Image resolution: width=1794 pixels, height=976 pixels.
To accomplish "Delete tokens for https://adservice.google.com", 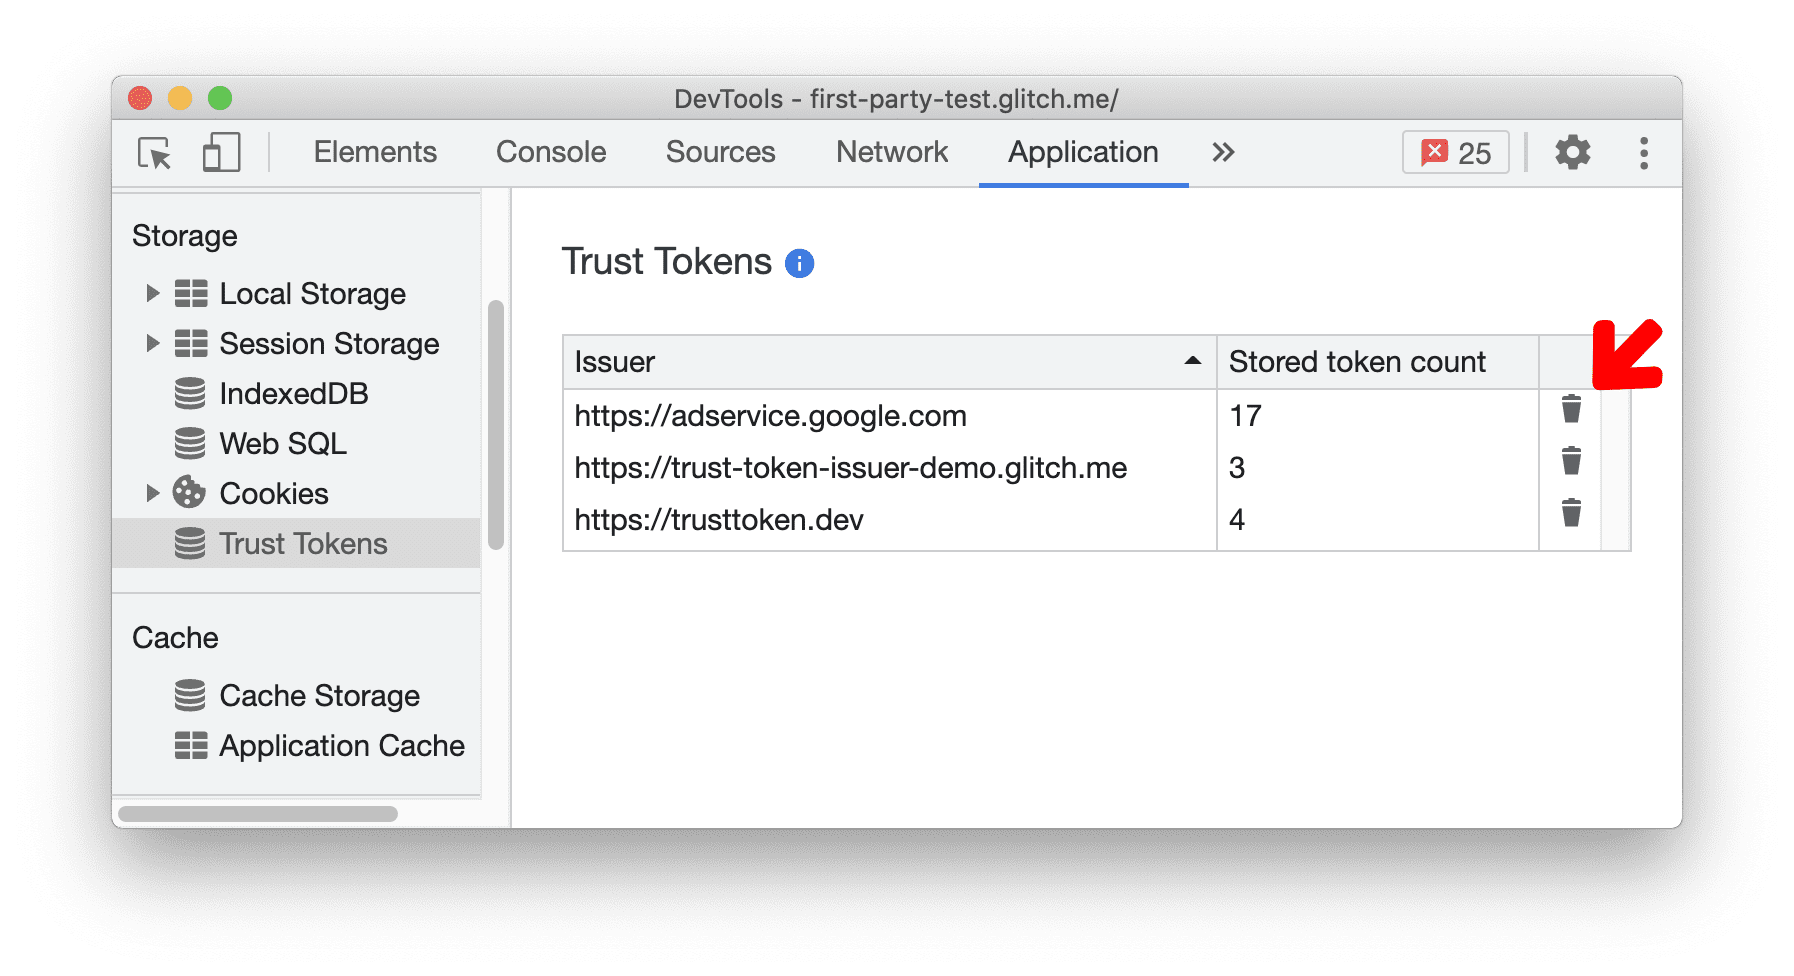I will (1570, 409).
